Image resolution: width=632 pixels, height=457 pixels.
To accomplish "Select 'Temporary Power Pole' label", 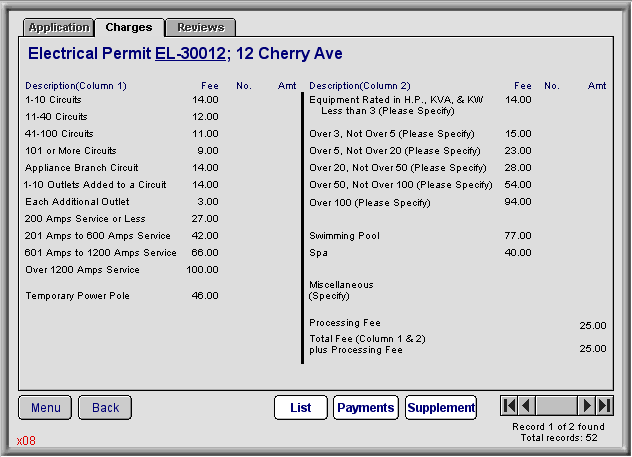I will point(78,295).
